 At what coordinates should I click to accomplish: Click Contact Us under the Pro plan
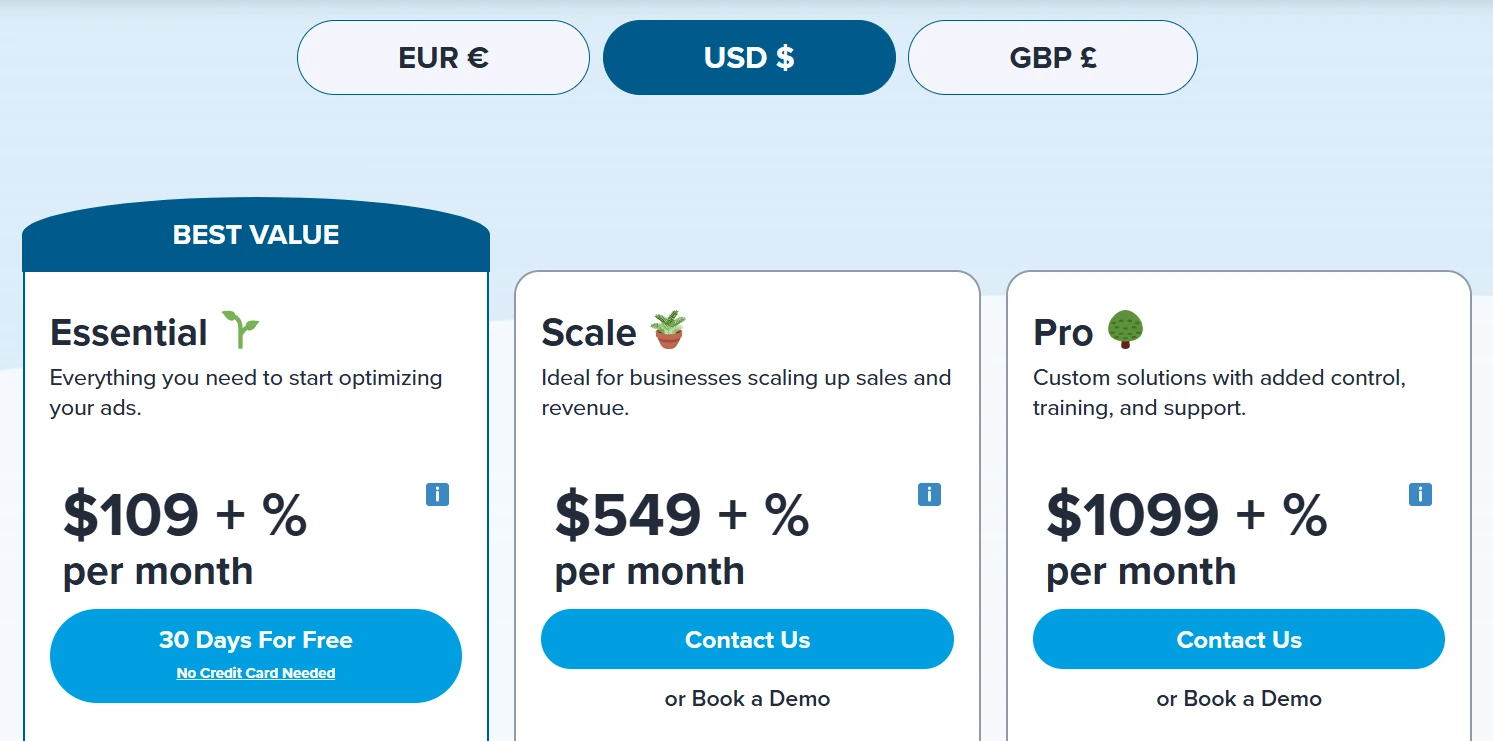click(1238, 639)
